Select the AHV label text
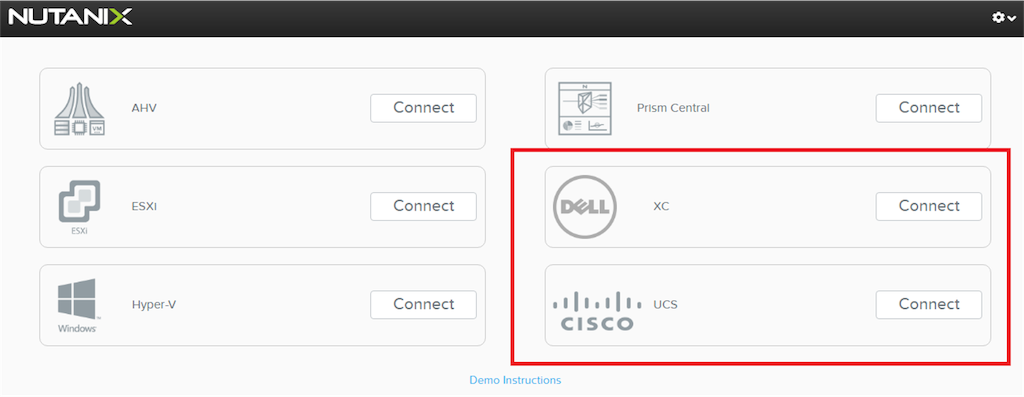1024x397 pixels. click(144, 108)
